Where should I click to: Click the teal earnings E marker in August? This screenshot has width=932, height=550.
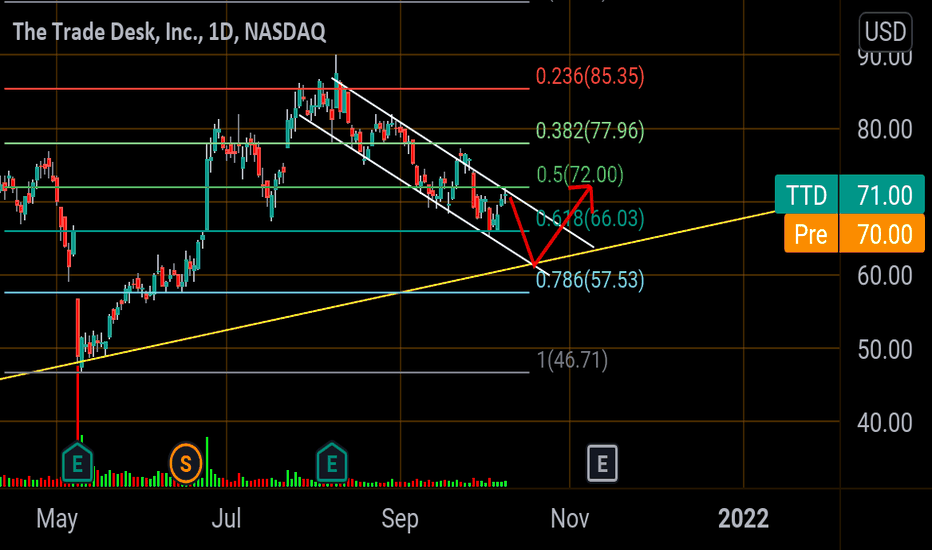pos(332,463)
